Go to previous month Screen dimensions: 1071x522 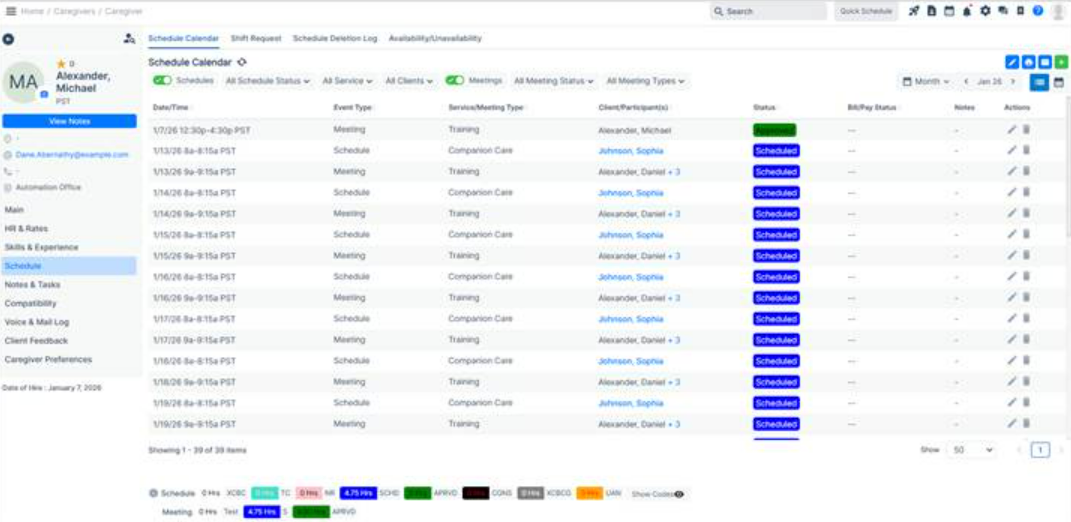click(x=966, y=81)
